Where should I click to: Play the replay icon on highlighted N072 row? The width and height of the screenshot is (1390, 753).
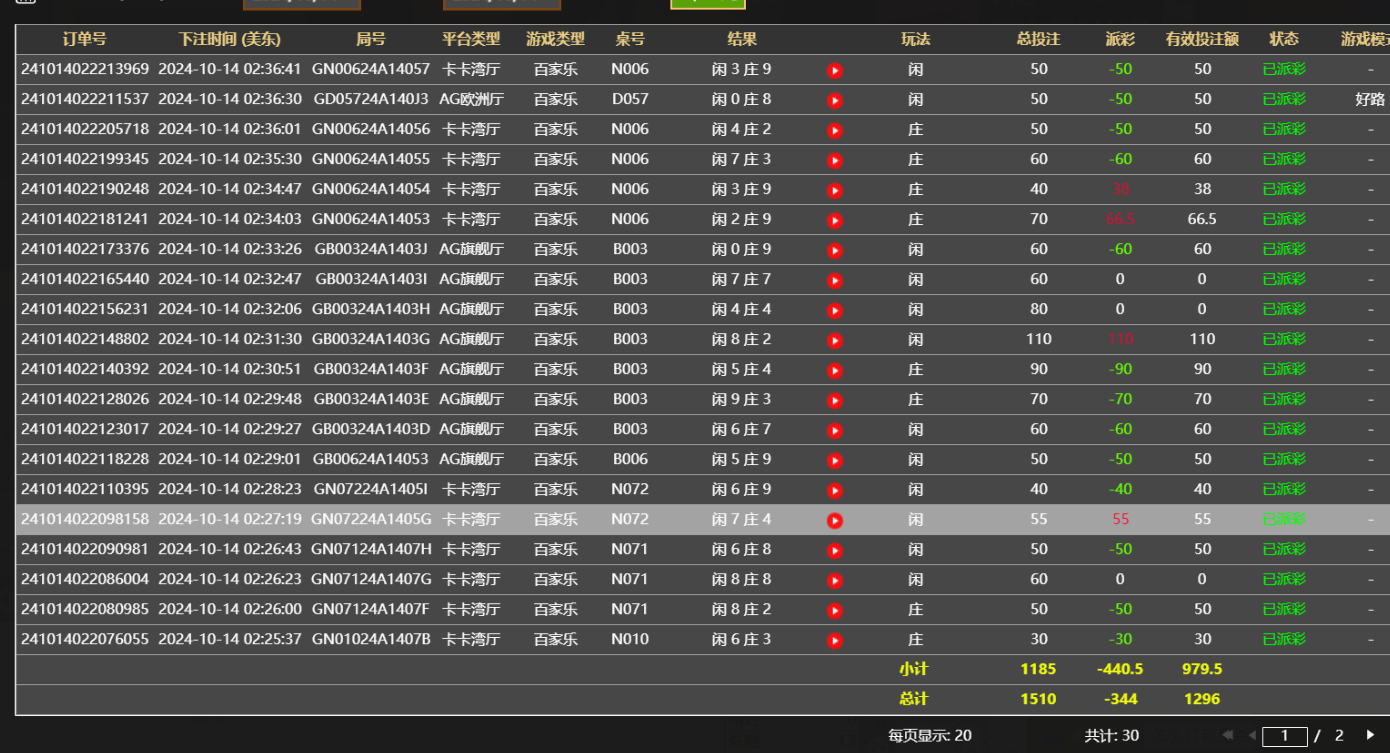pyautogui.click(x=835, y=519)
